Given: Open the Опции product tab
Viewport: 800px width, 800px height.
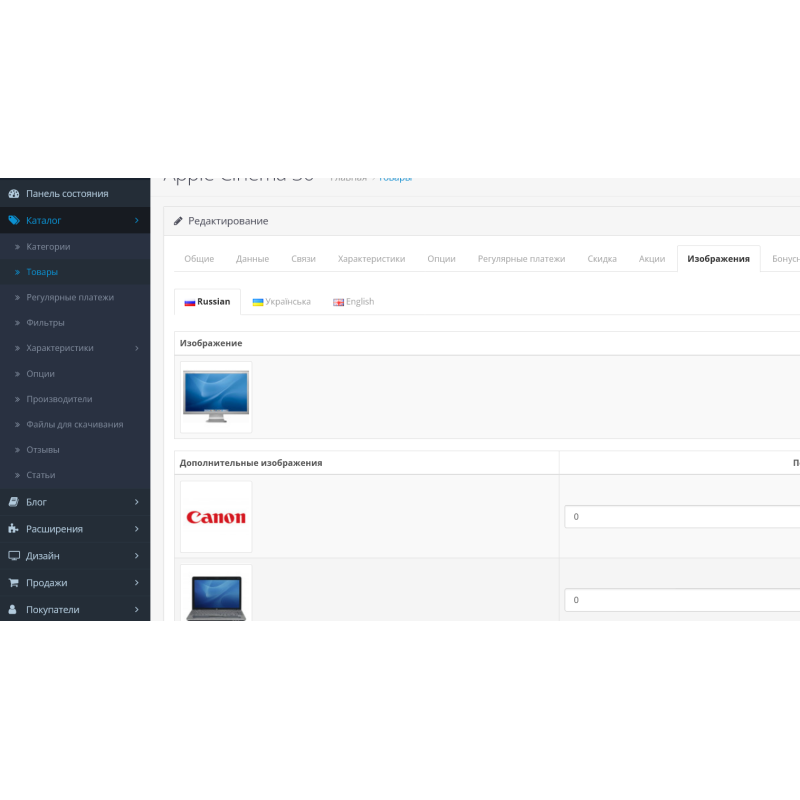Looking at the screenshot, I should tap(441, 259).
